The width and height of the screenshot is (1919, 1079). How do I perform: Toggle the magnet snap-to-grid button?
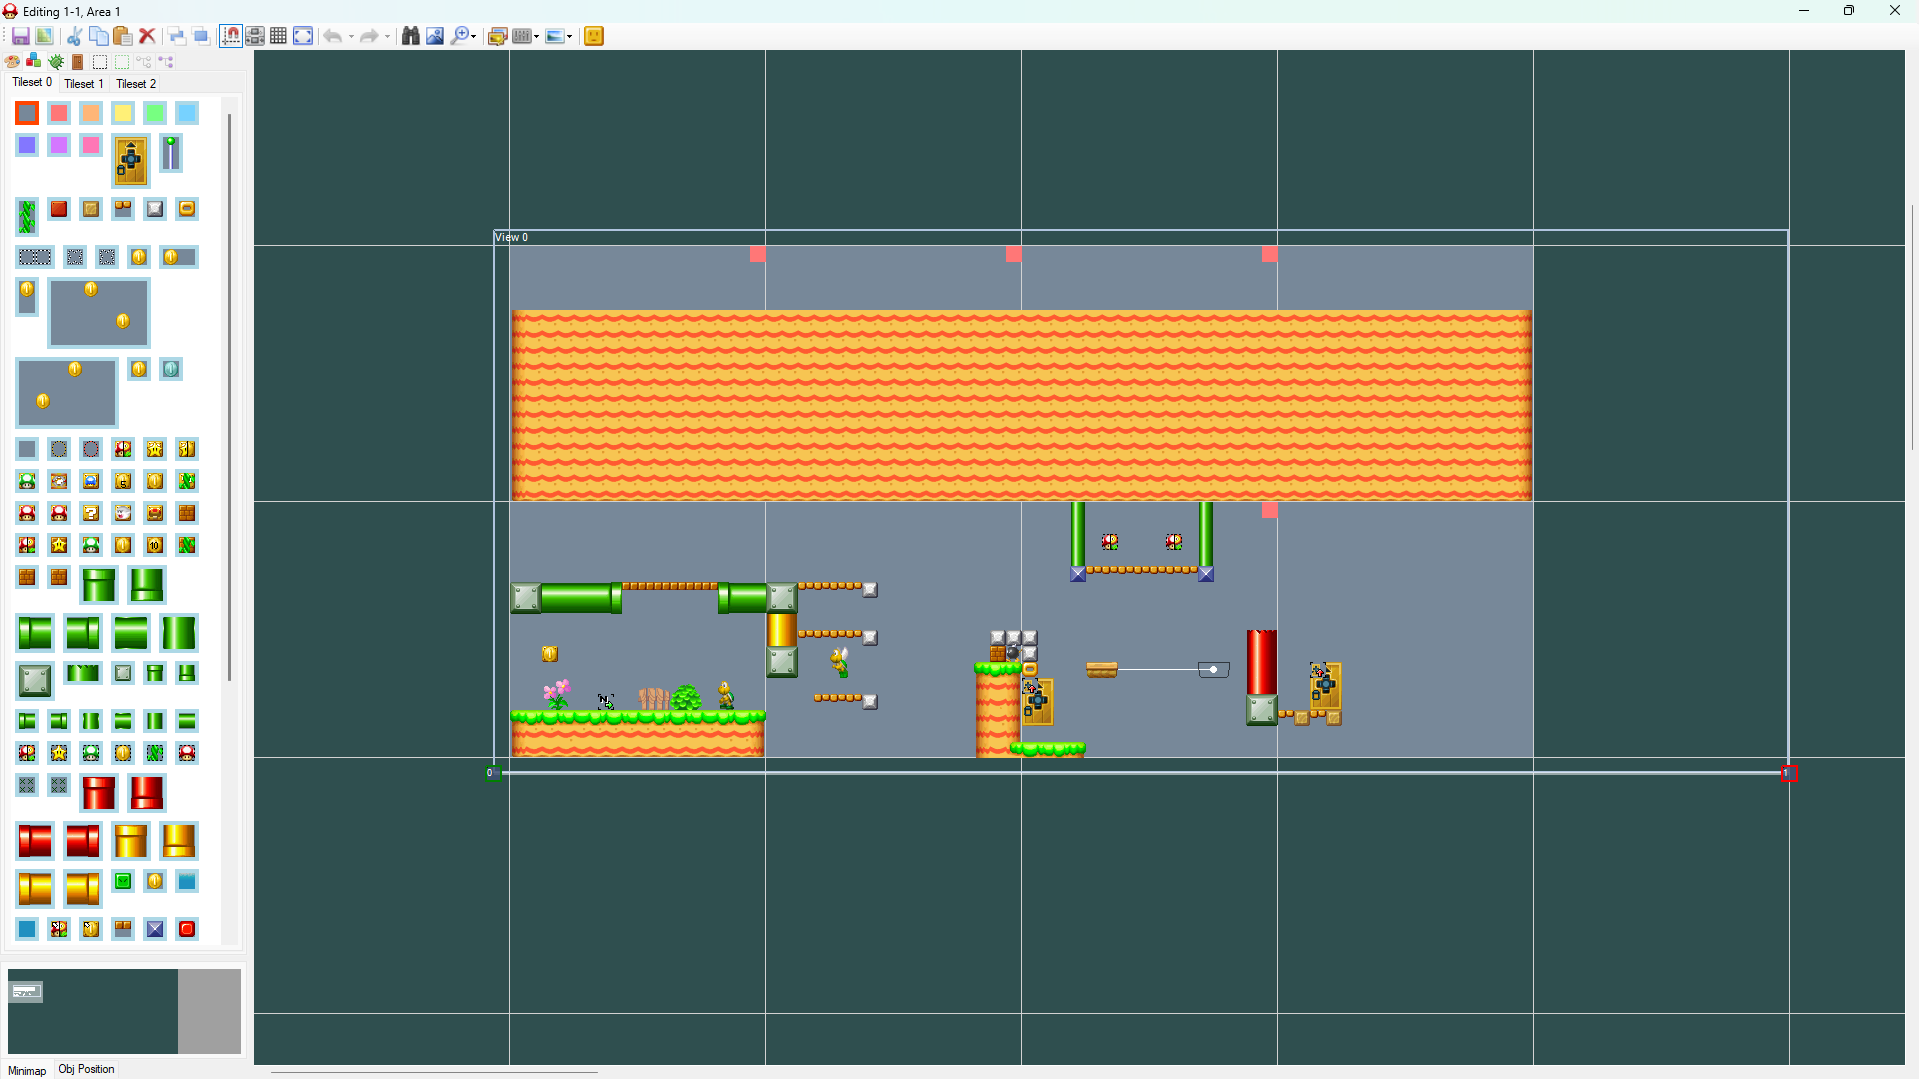click(231, 36)
